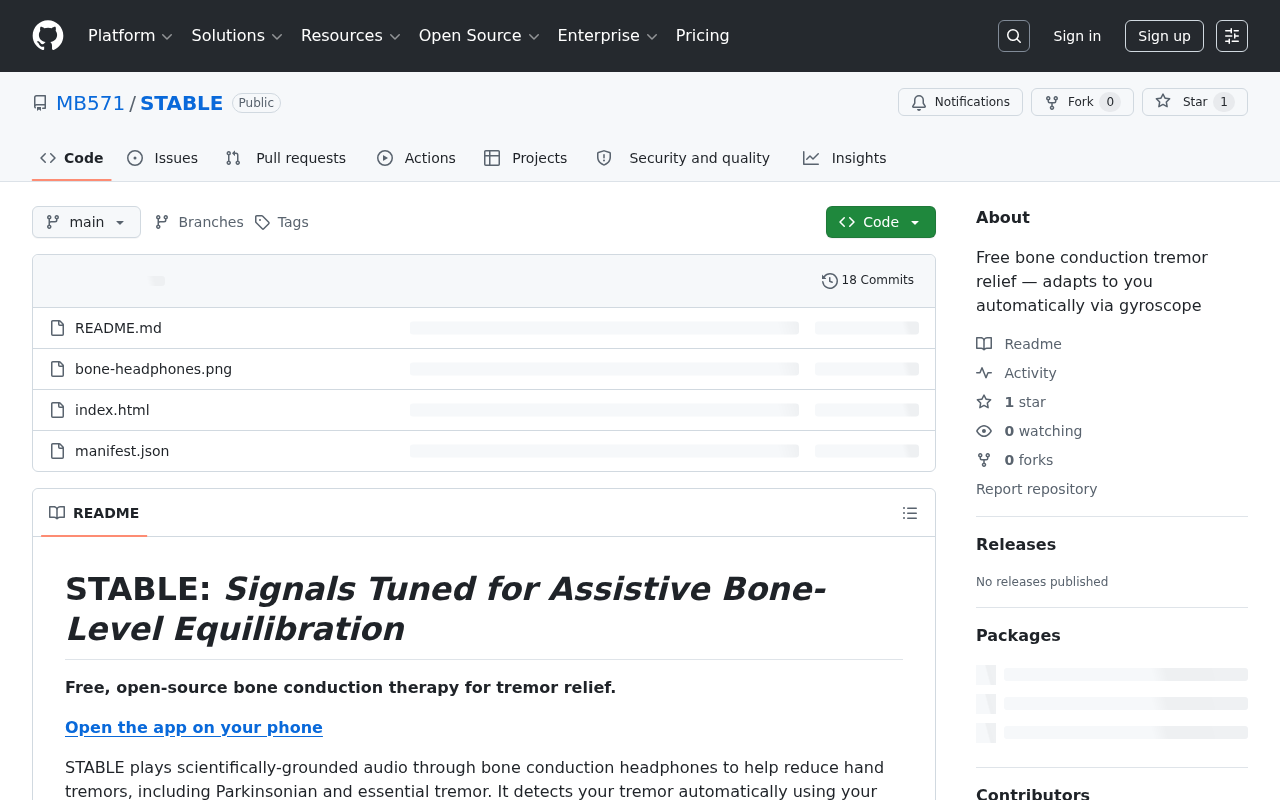Click the bone-headphones.png file icon
The width and height of the screenshot is (1280, 800).
[58, 369]
